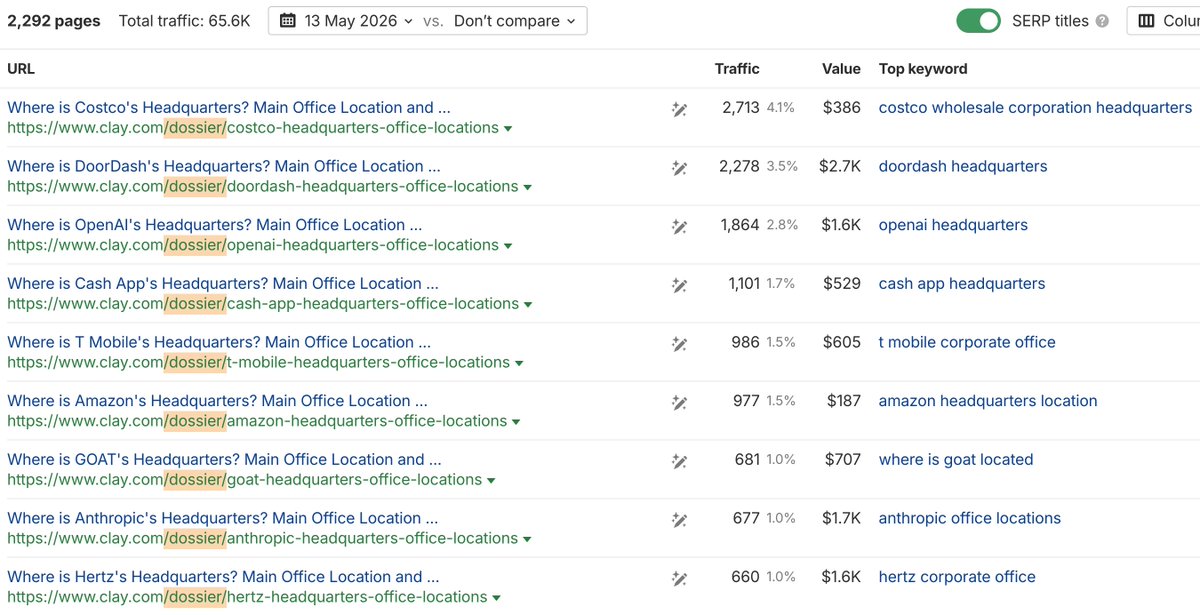Open the Don't compare dropdown
1200x615 pixels.
click(x=515, y=21)
